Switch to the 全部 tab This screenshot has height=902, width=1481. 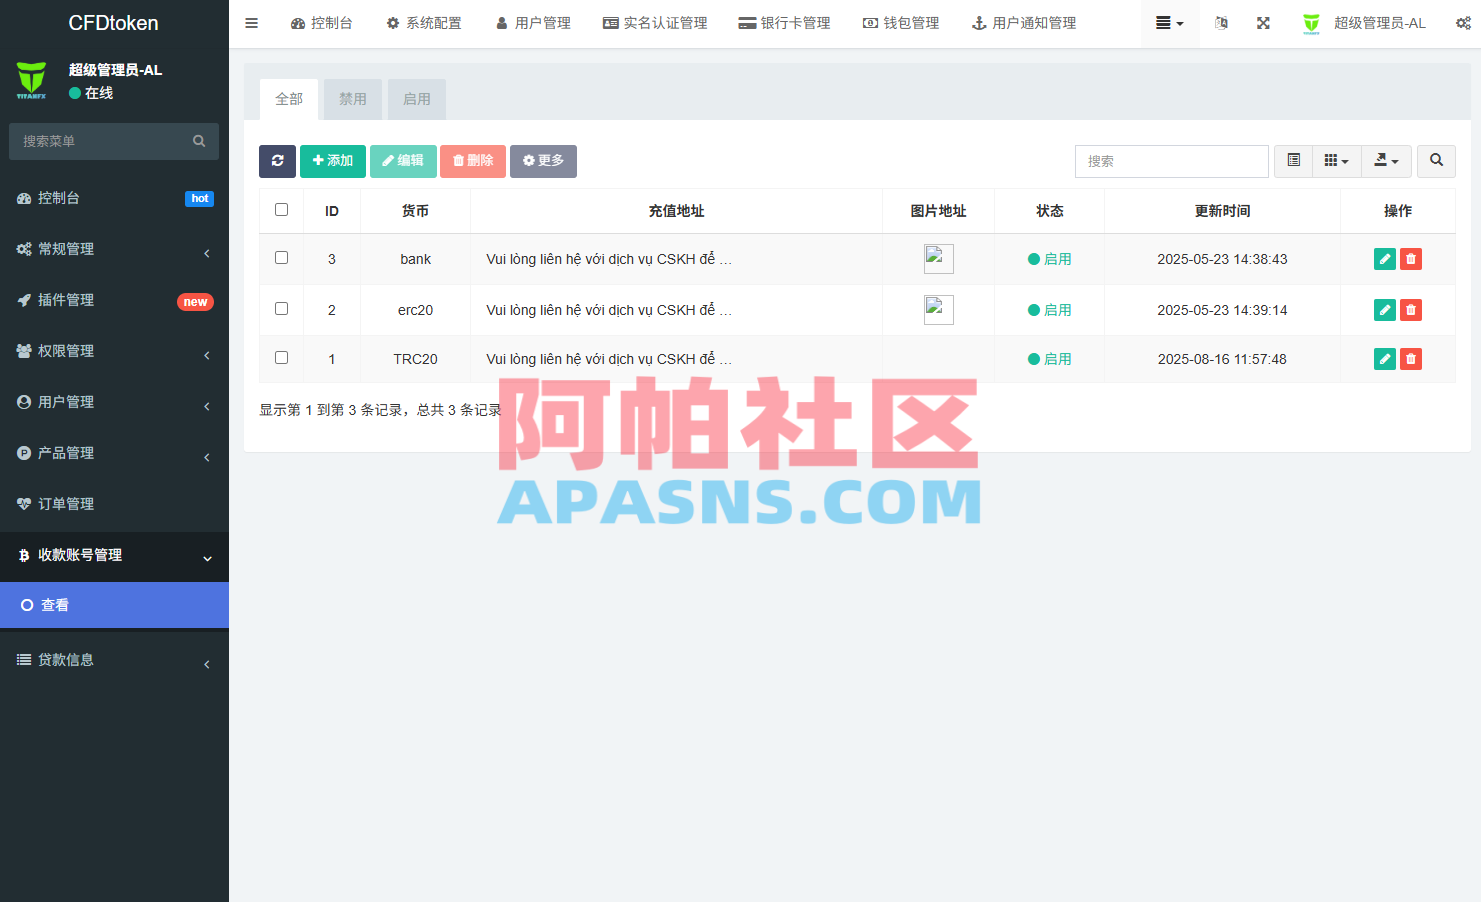289,99
